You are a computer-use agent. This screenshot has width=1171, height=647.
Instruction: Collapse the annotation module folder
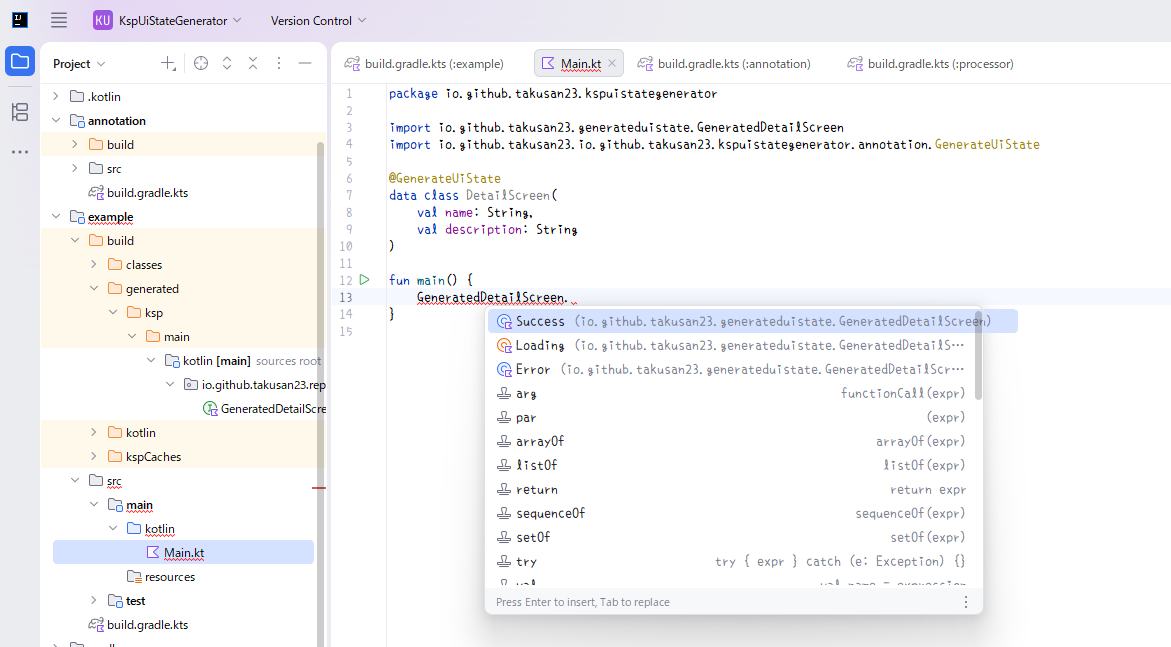point(56,121)
